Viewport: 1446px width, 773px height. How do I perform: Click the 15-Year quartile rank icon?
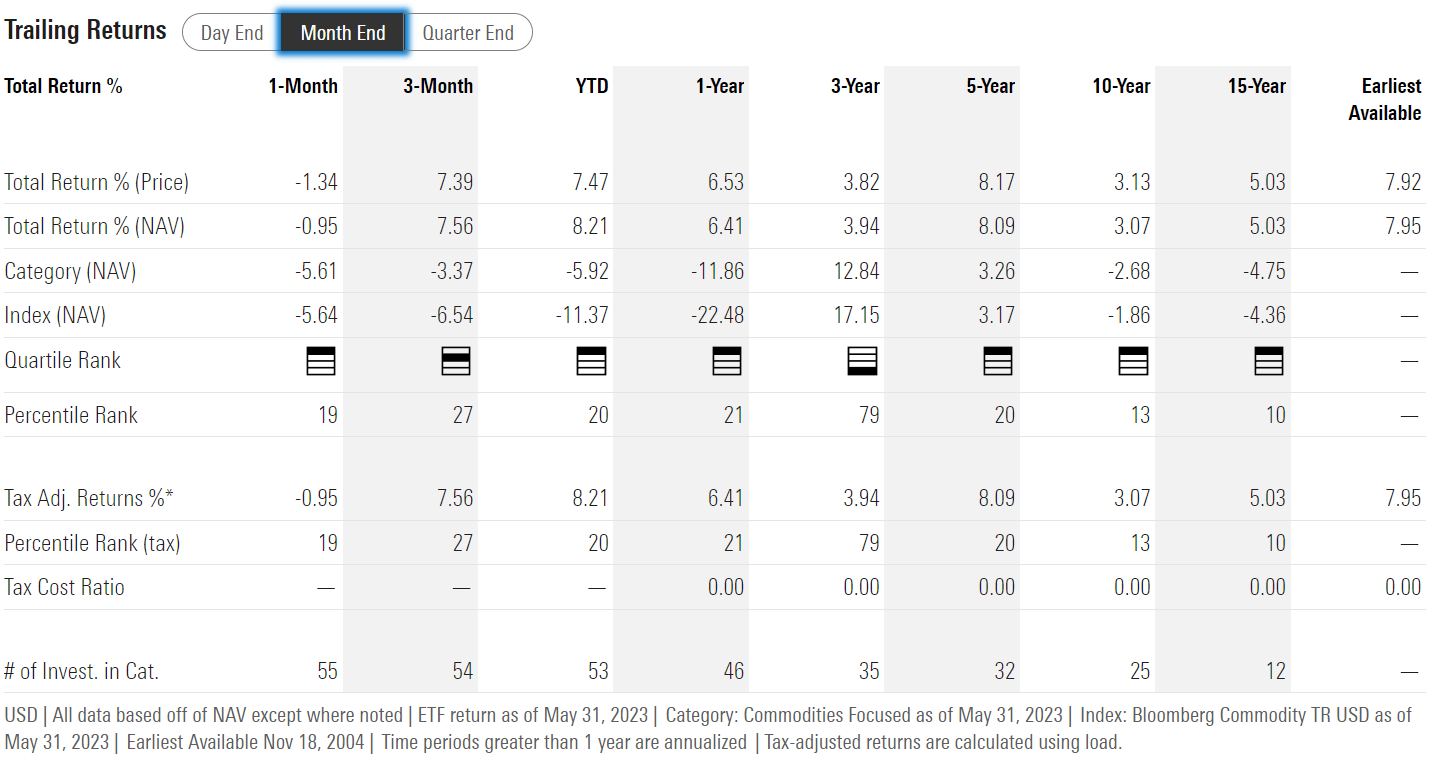point(1268,361)
